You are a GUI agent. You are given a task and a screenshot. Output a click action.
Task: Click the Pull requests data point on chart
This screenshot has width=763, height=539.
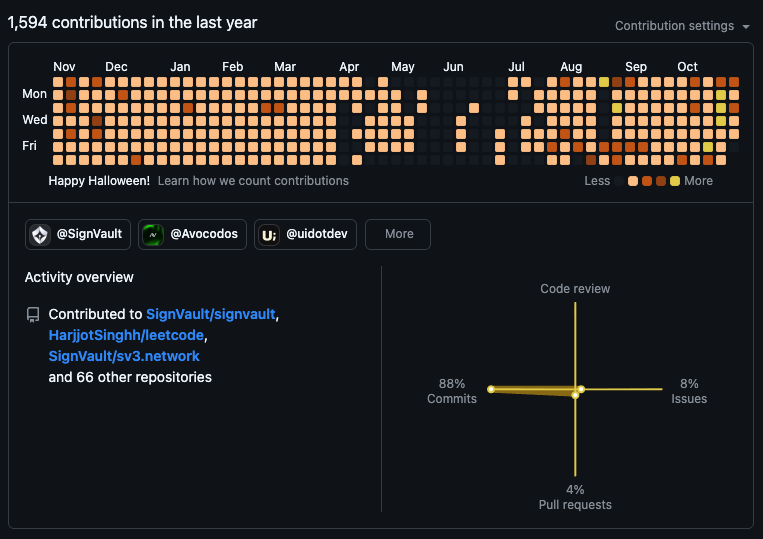(575, 395)
